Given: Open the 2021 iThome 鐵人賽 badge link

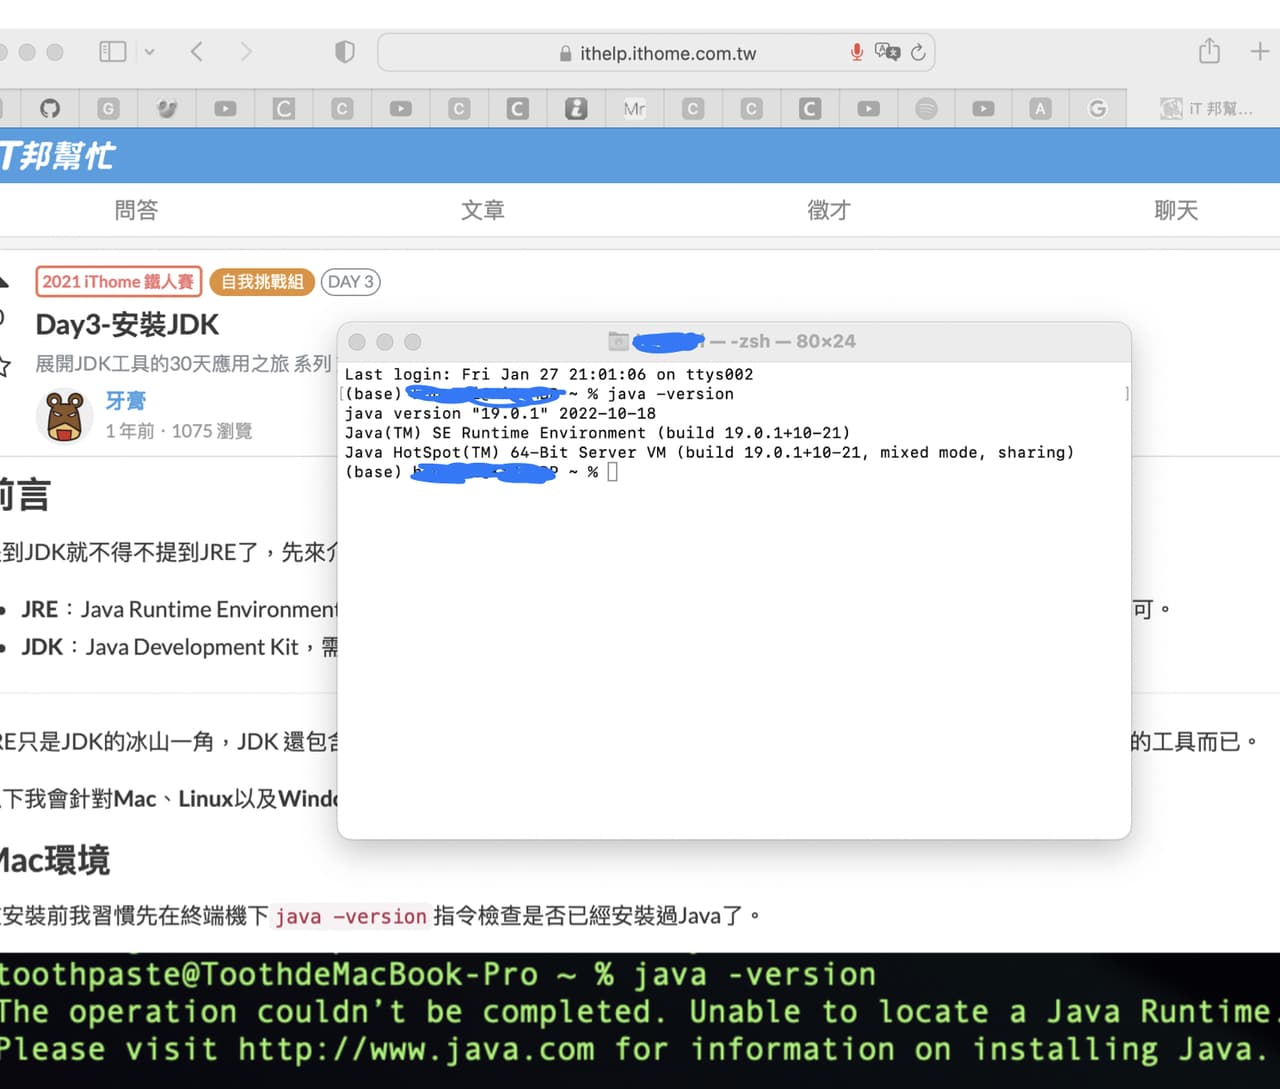Looking at the screenshot, I should [x=118, y=281].
